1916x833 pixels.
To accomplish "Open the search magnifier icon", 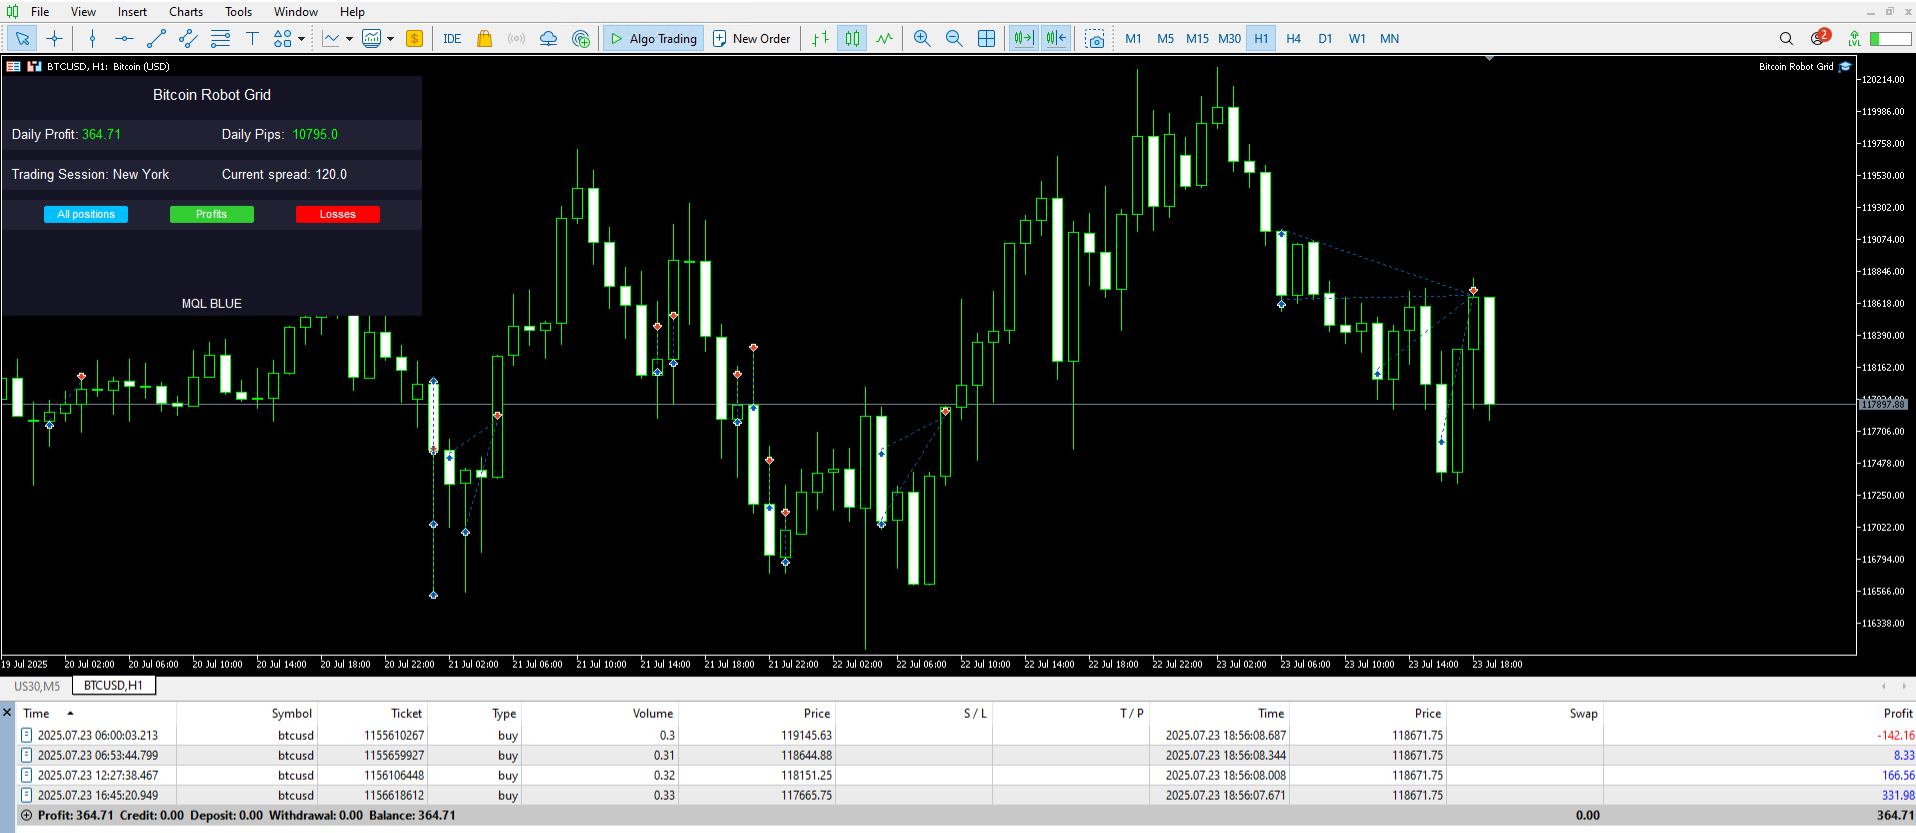I will point(1786,39).
